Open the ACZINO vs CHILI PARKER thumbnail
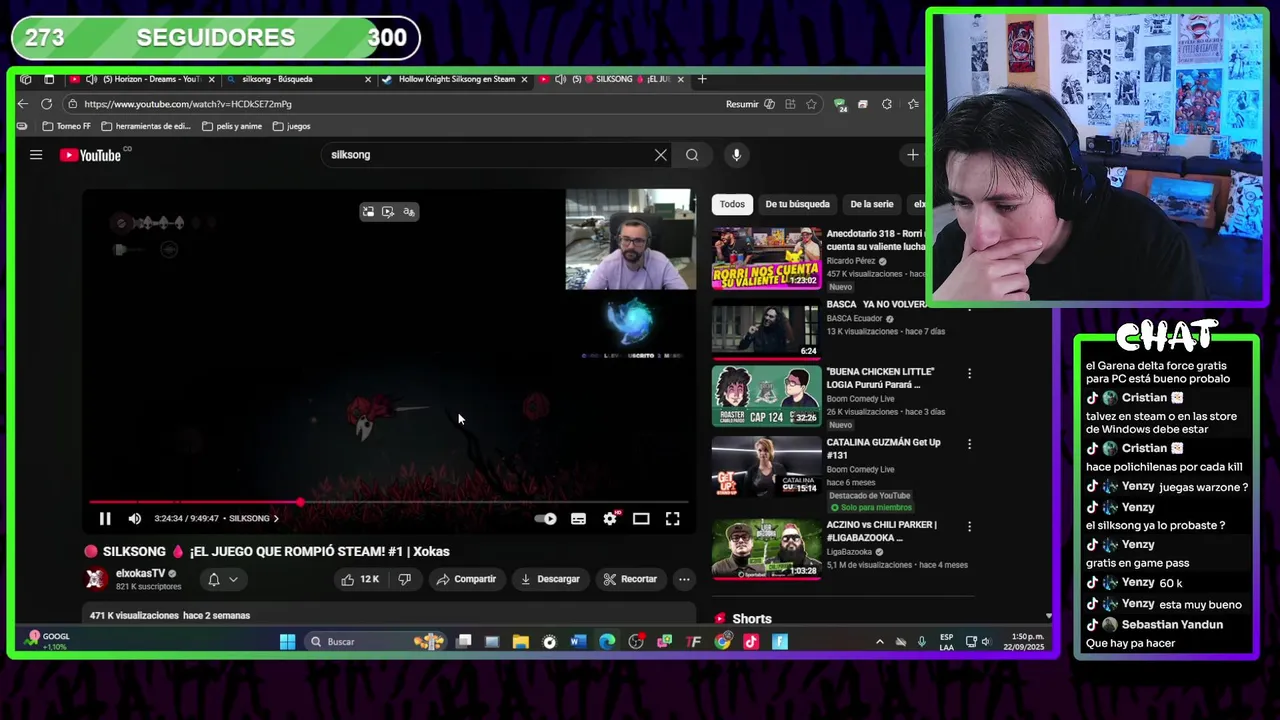Screen dimensions: 1280x720 pyautogui.click(x=766, y=549)
